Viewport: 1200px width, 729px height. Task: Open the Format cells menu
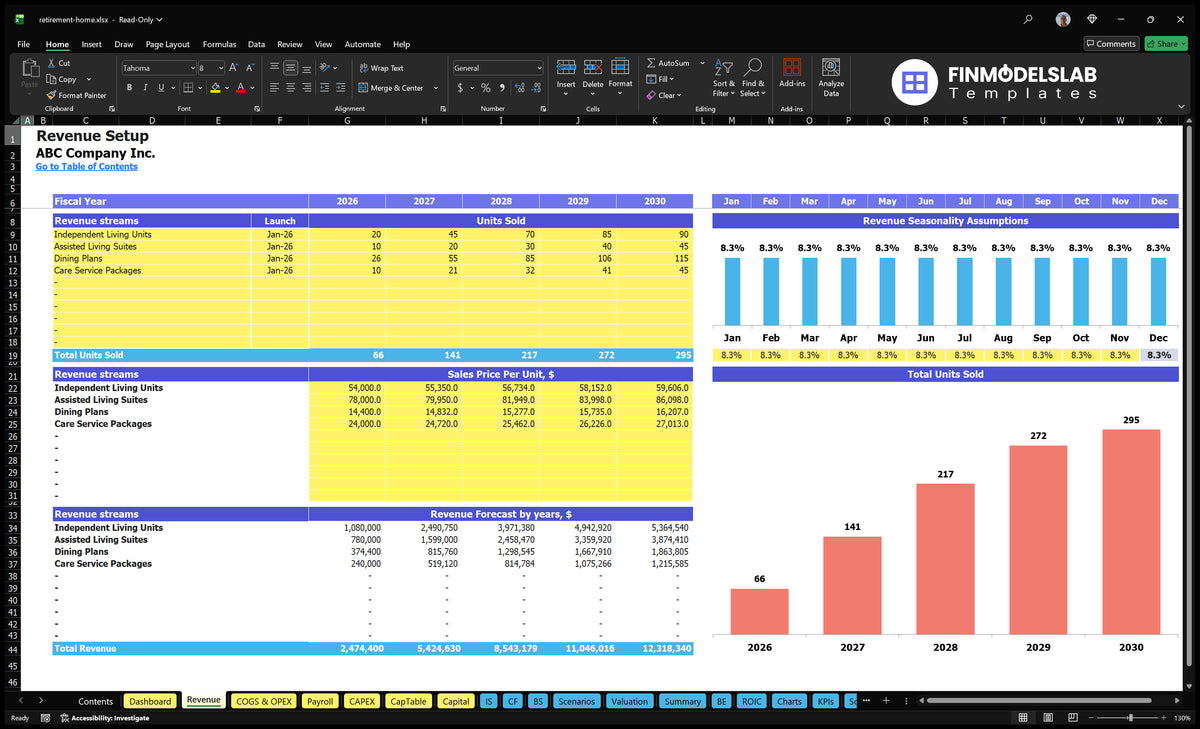click(x=620, y=75)
